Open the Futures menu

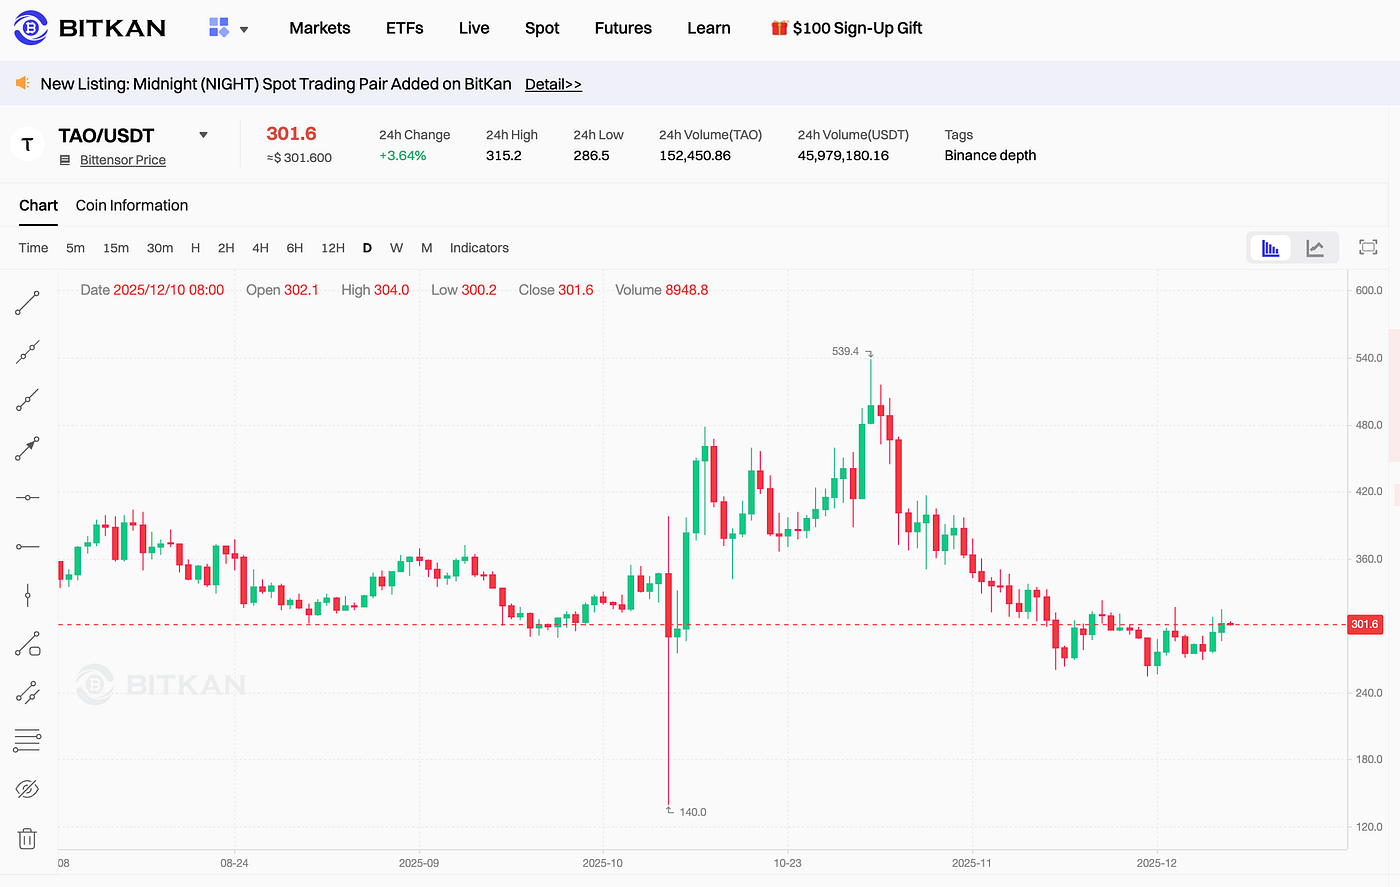(623, 28)
